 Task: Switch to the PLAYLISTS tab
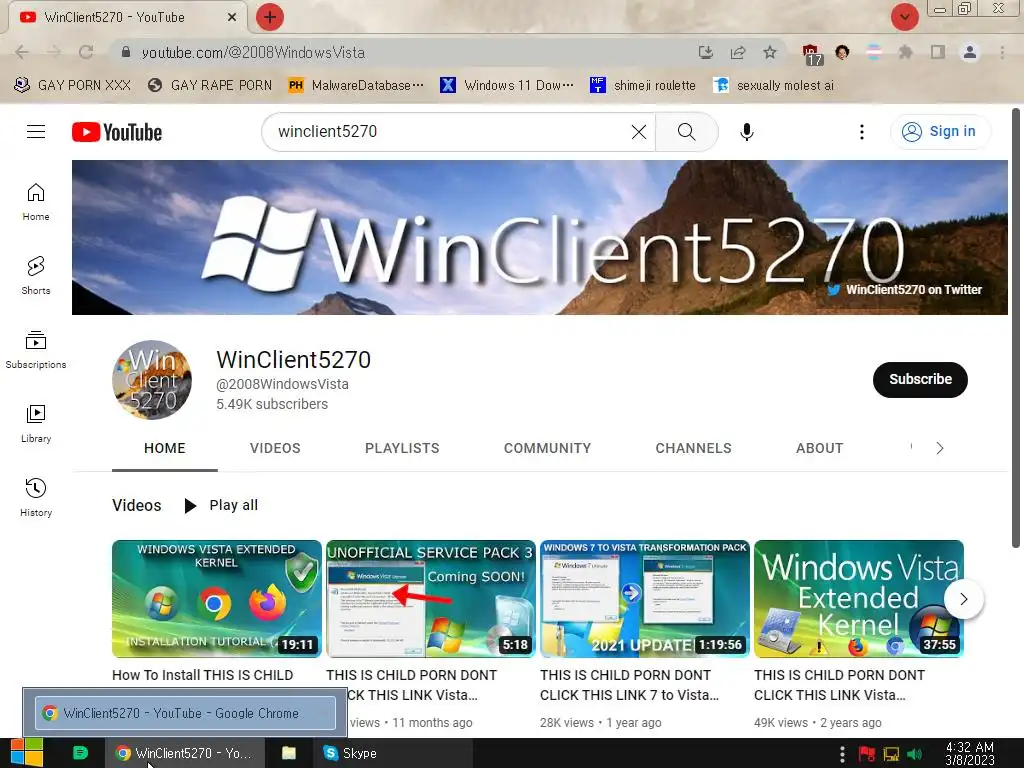click(402, 449)
